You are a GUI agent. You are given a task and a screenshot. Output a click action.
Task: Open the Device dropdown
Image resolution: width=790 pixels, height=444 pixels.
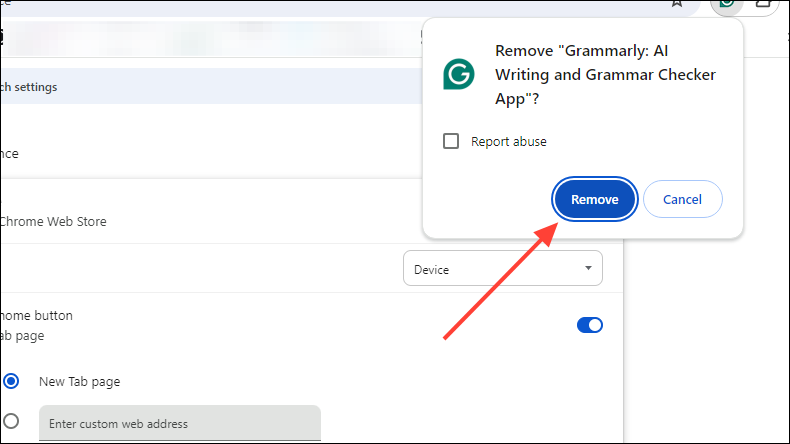503,268
